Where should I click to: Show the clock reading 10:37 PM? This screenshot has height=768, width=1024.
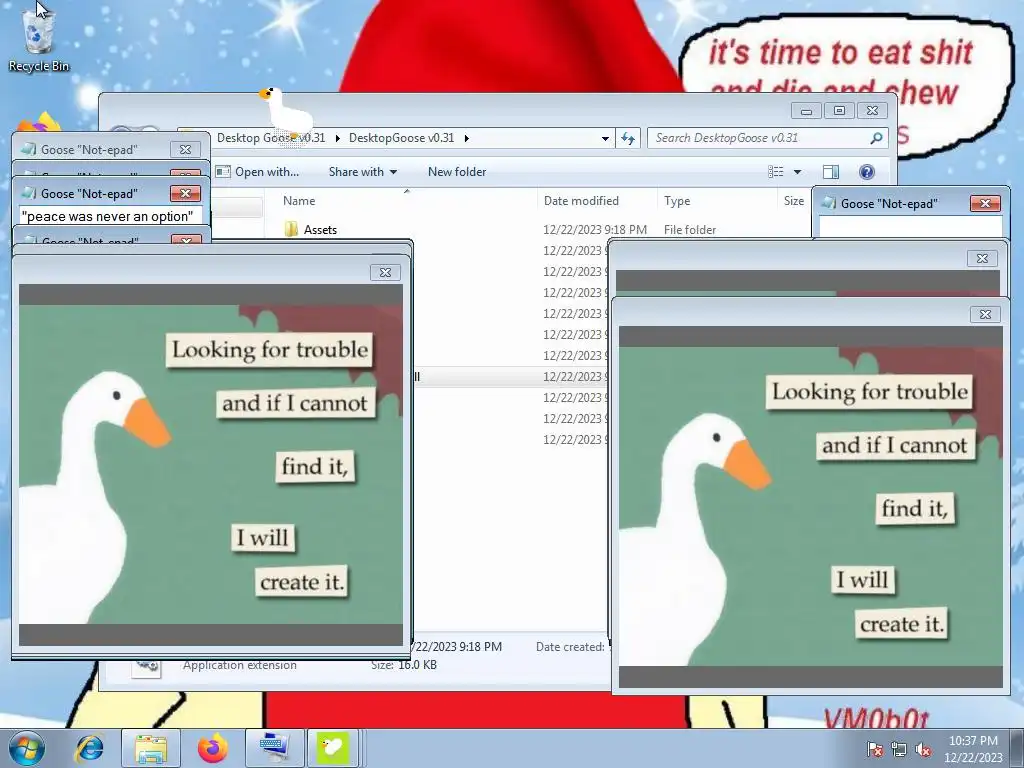973,741
